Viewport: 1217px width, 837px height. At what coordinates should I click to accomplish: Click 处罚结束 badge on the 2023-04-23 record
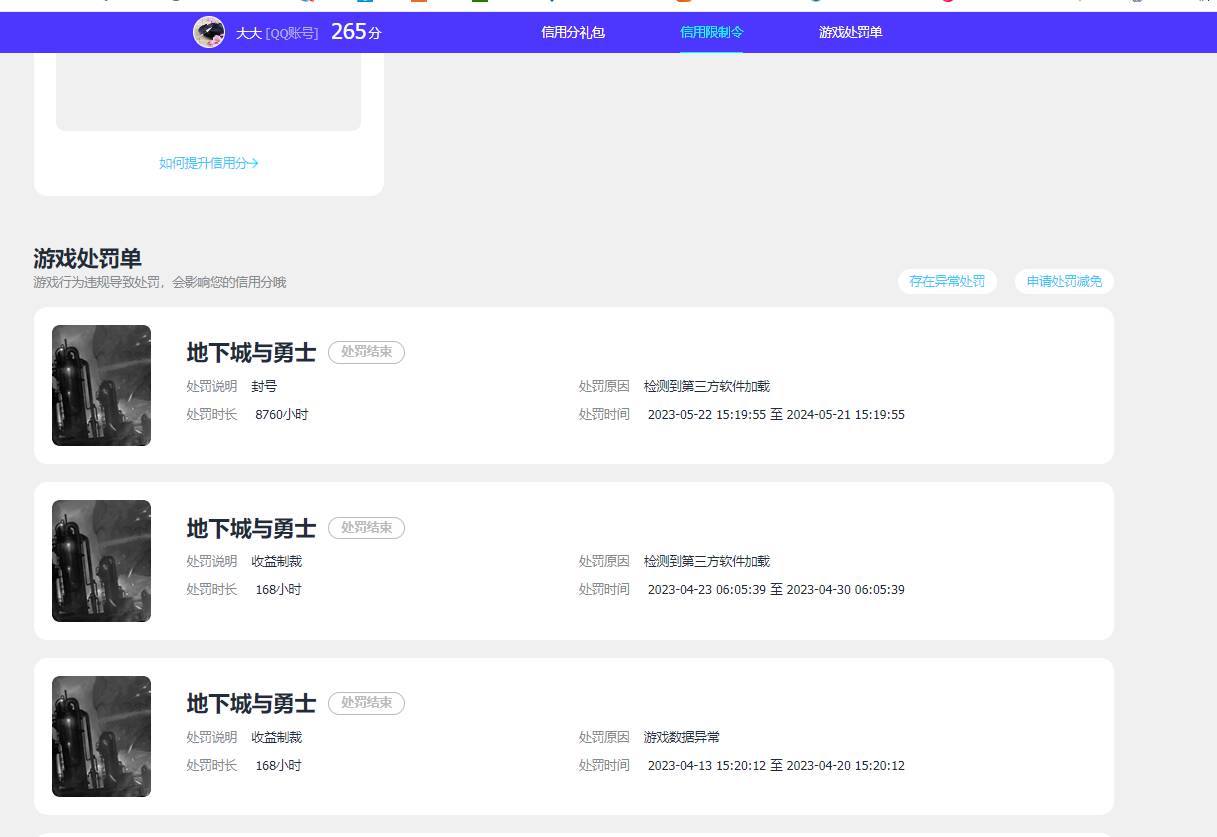pos(366,527)
